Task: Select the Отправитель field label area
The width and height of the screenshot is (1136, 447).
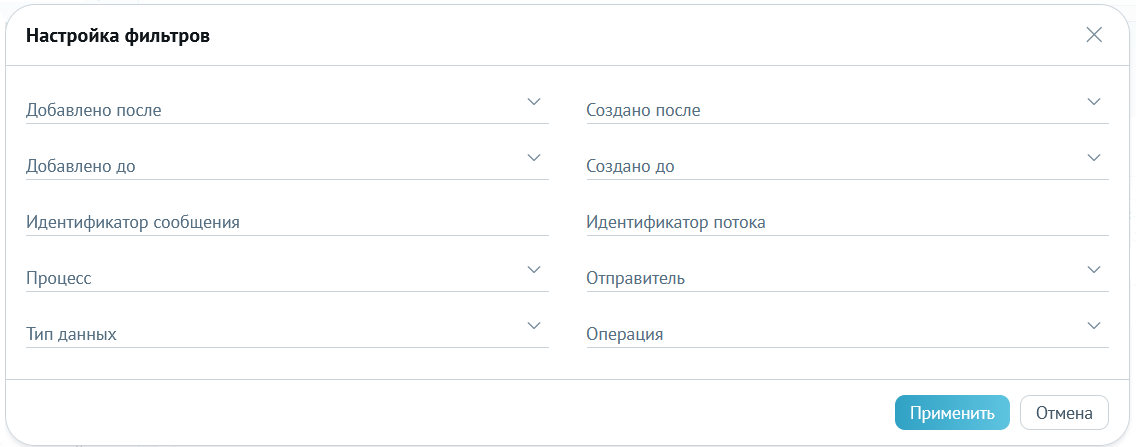Action: [635, 278]
